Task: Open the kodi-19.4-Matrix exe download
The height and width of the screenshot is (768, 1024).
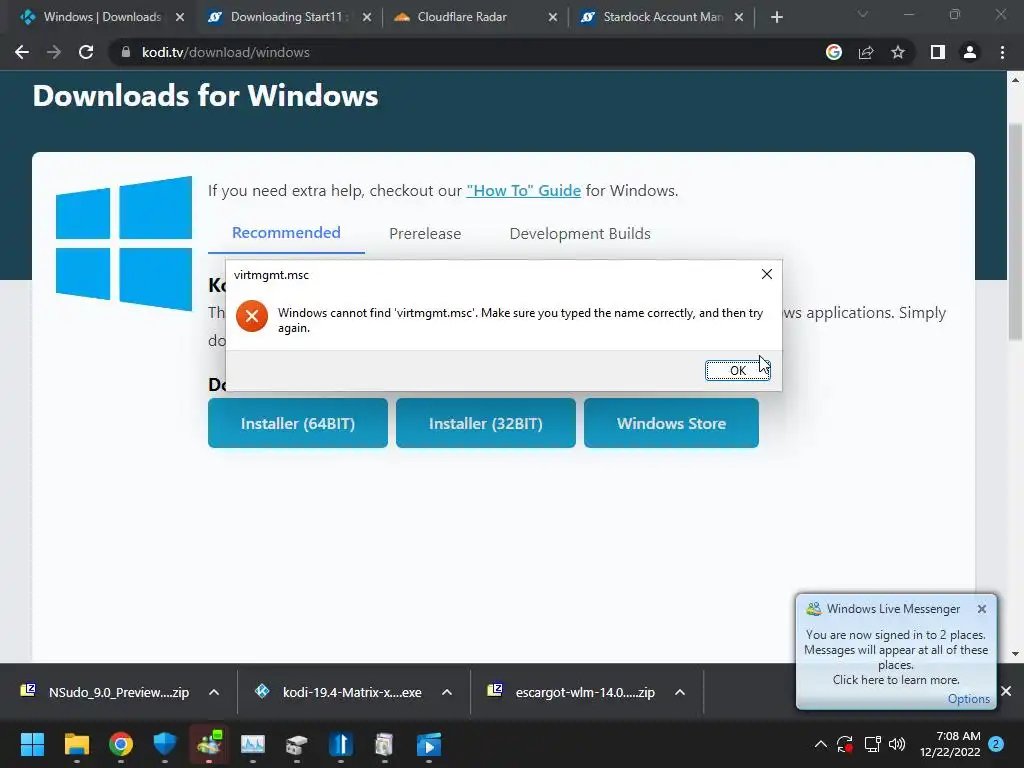Action: 338,692
